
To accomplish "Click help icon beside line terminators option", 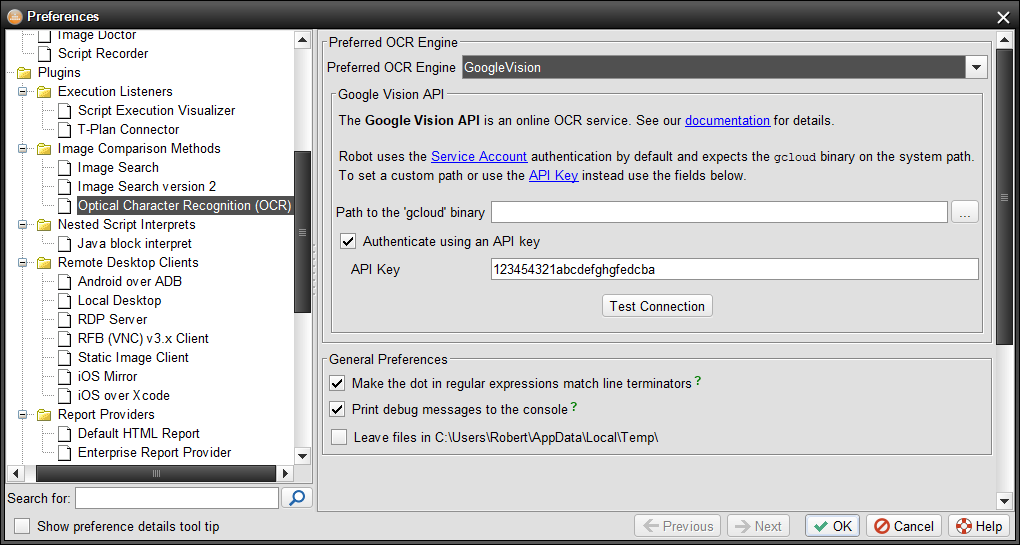I will 698,381.
